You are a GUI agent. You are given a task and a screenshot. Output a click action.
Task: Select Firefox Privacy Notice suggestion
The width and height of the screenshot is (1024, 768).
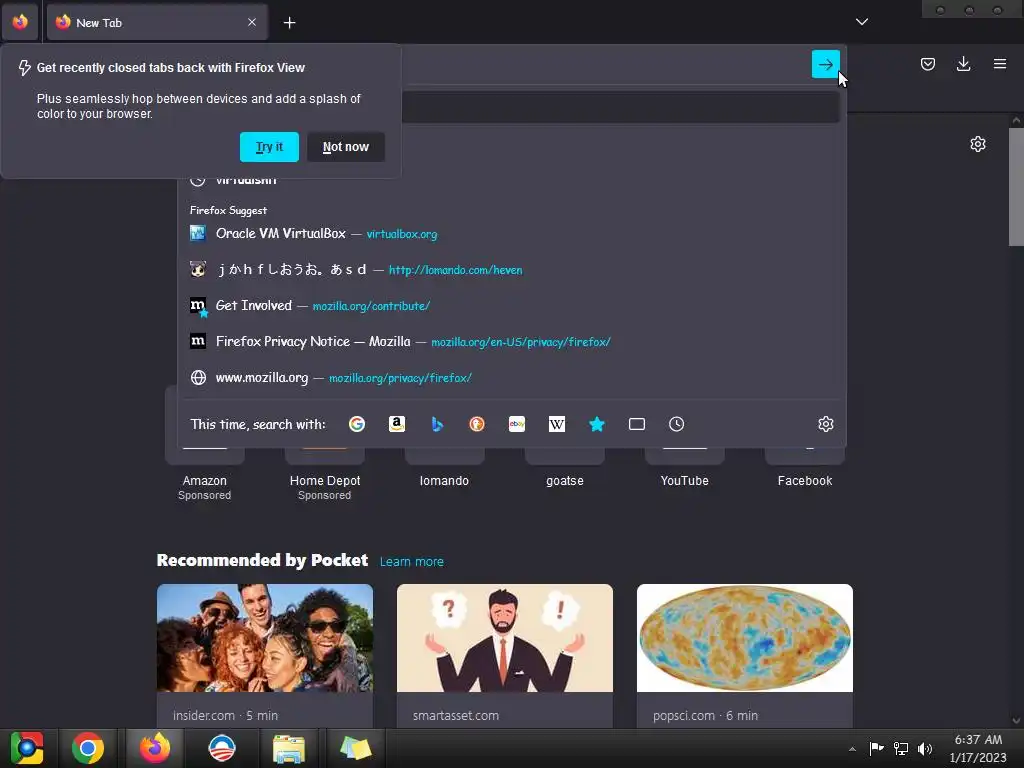pyautogui.click(x=512, y=342)
